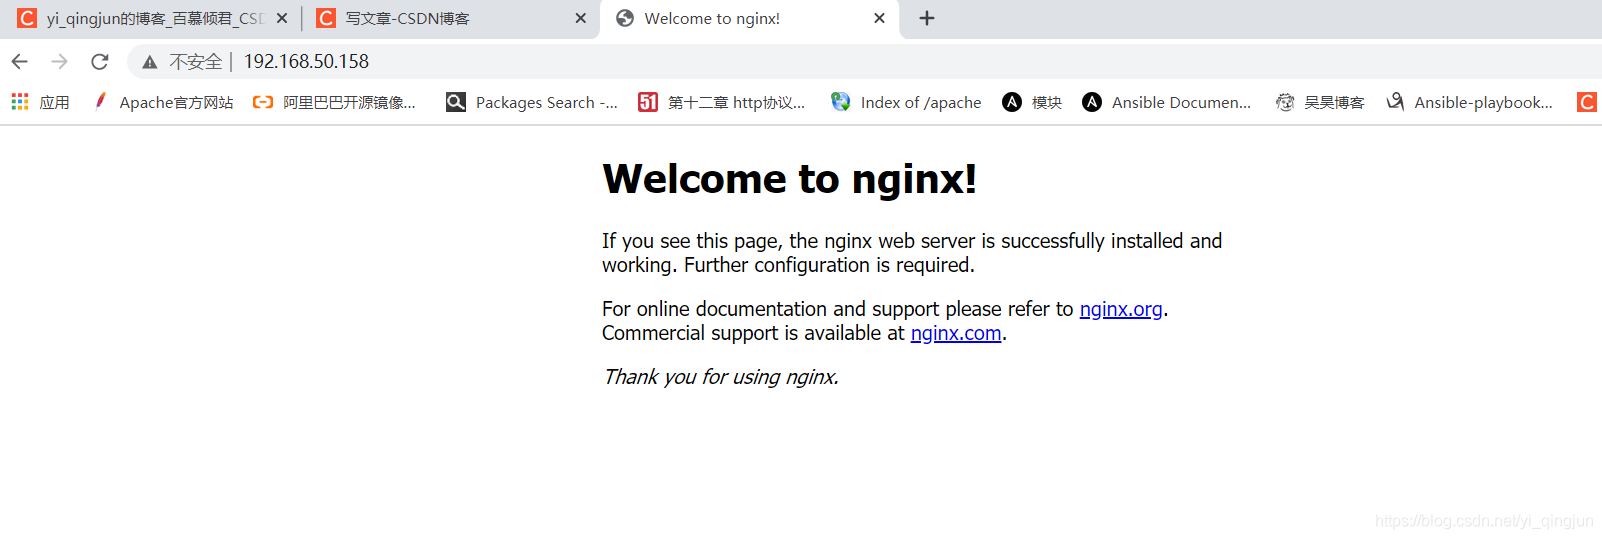Open the 应用 apps grid shortcut
1602x539 pixels.
(40, 102)
